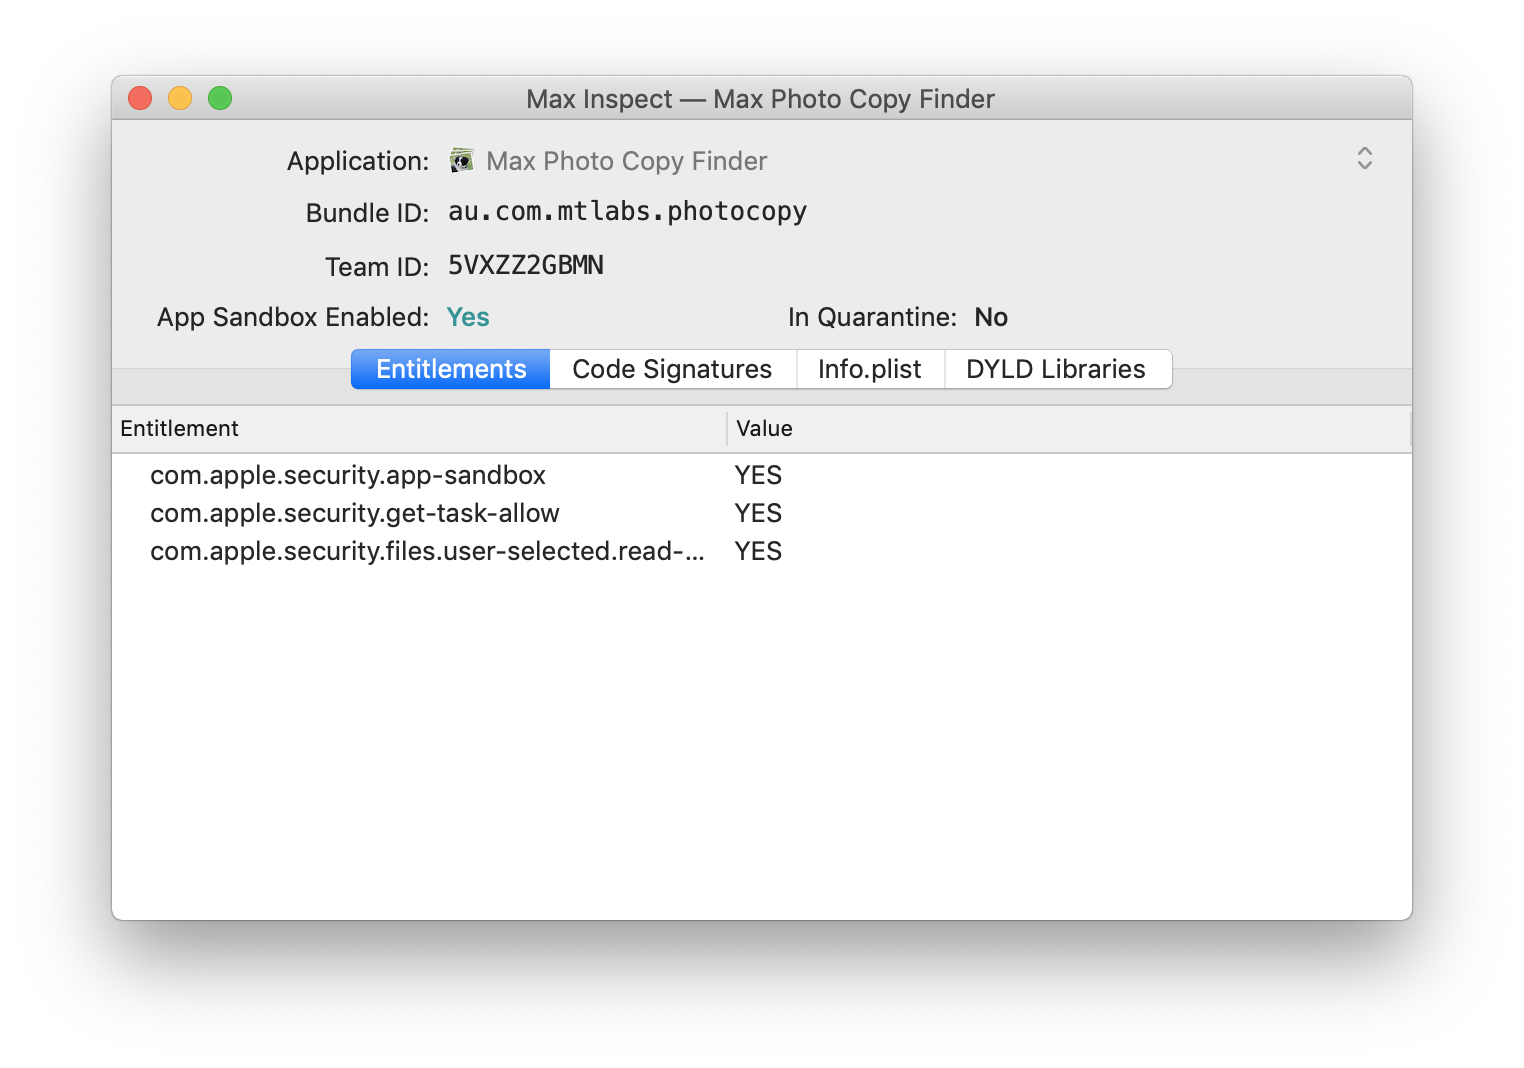This screenshot has width=1524, height=1068.
Task: Click the Max Inspect window title bar
Action: [760, 98]
